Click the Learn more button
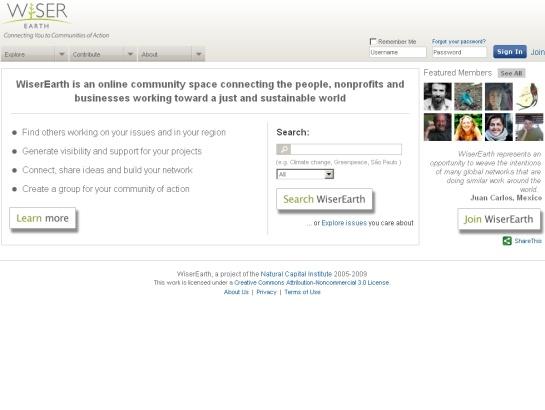545x410 pixels. pyautogui.click(x=42, y=218)
